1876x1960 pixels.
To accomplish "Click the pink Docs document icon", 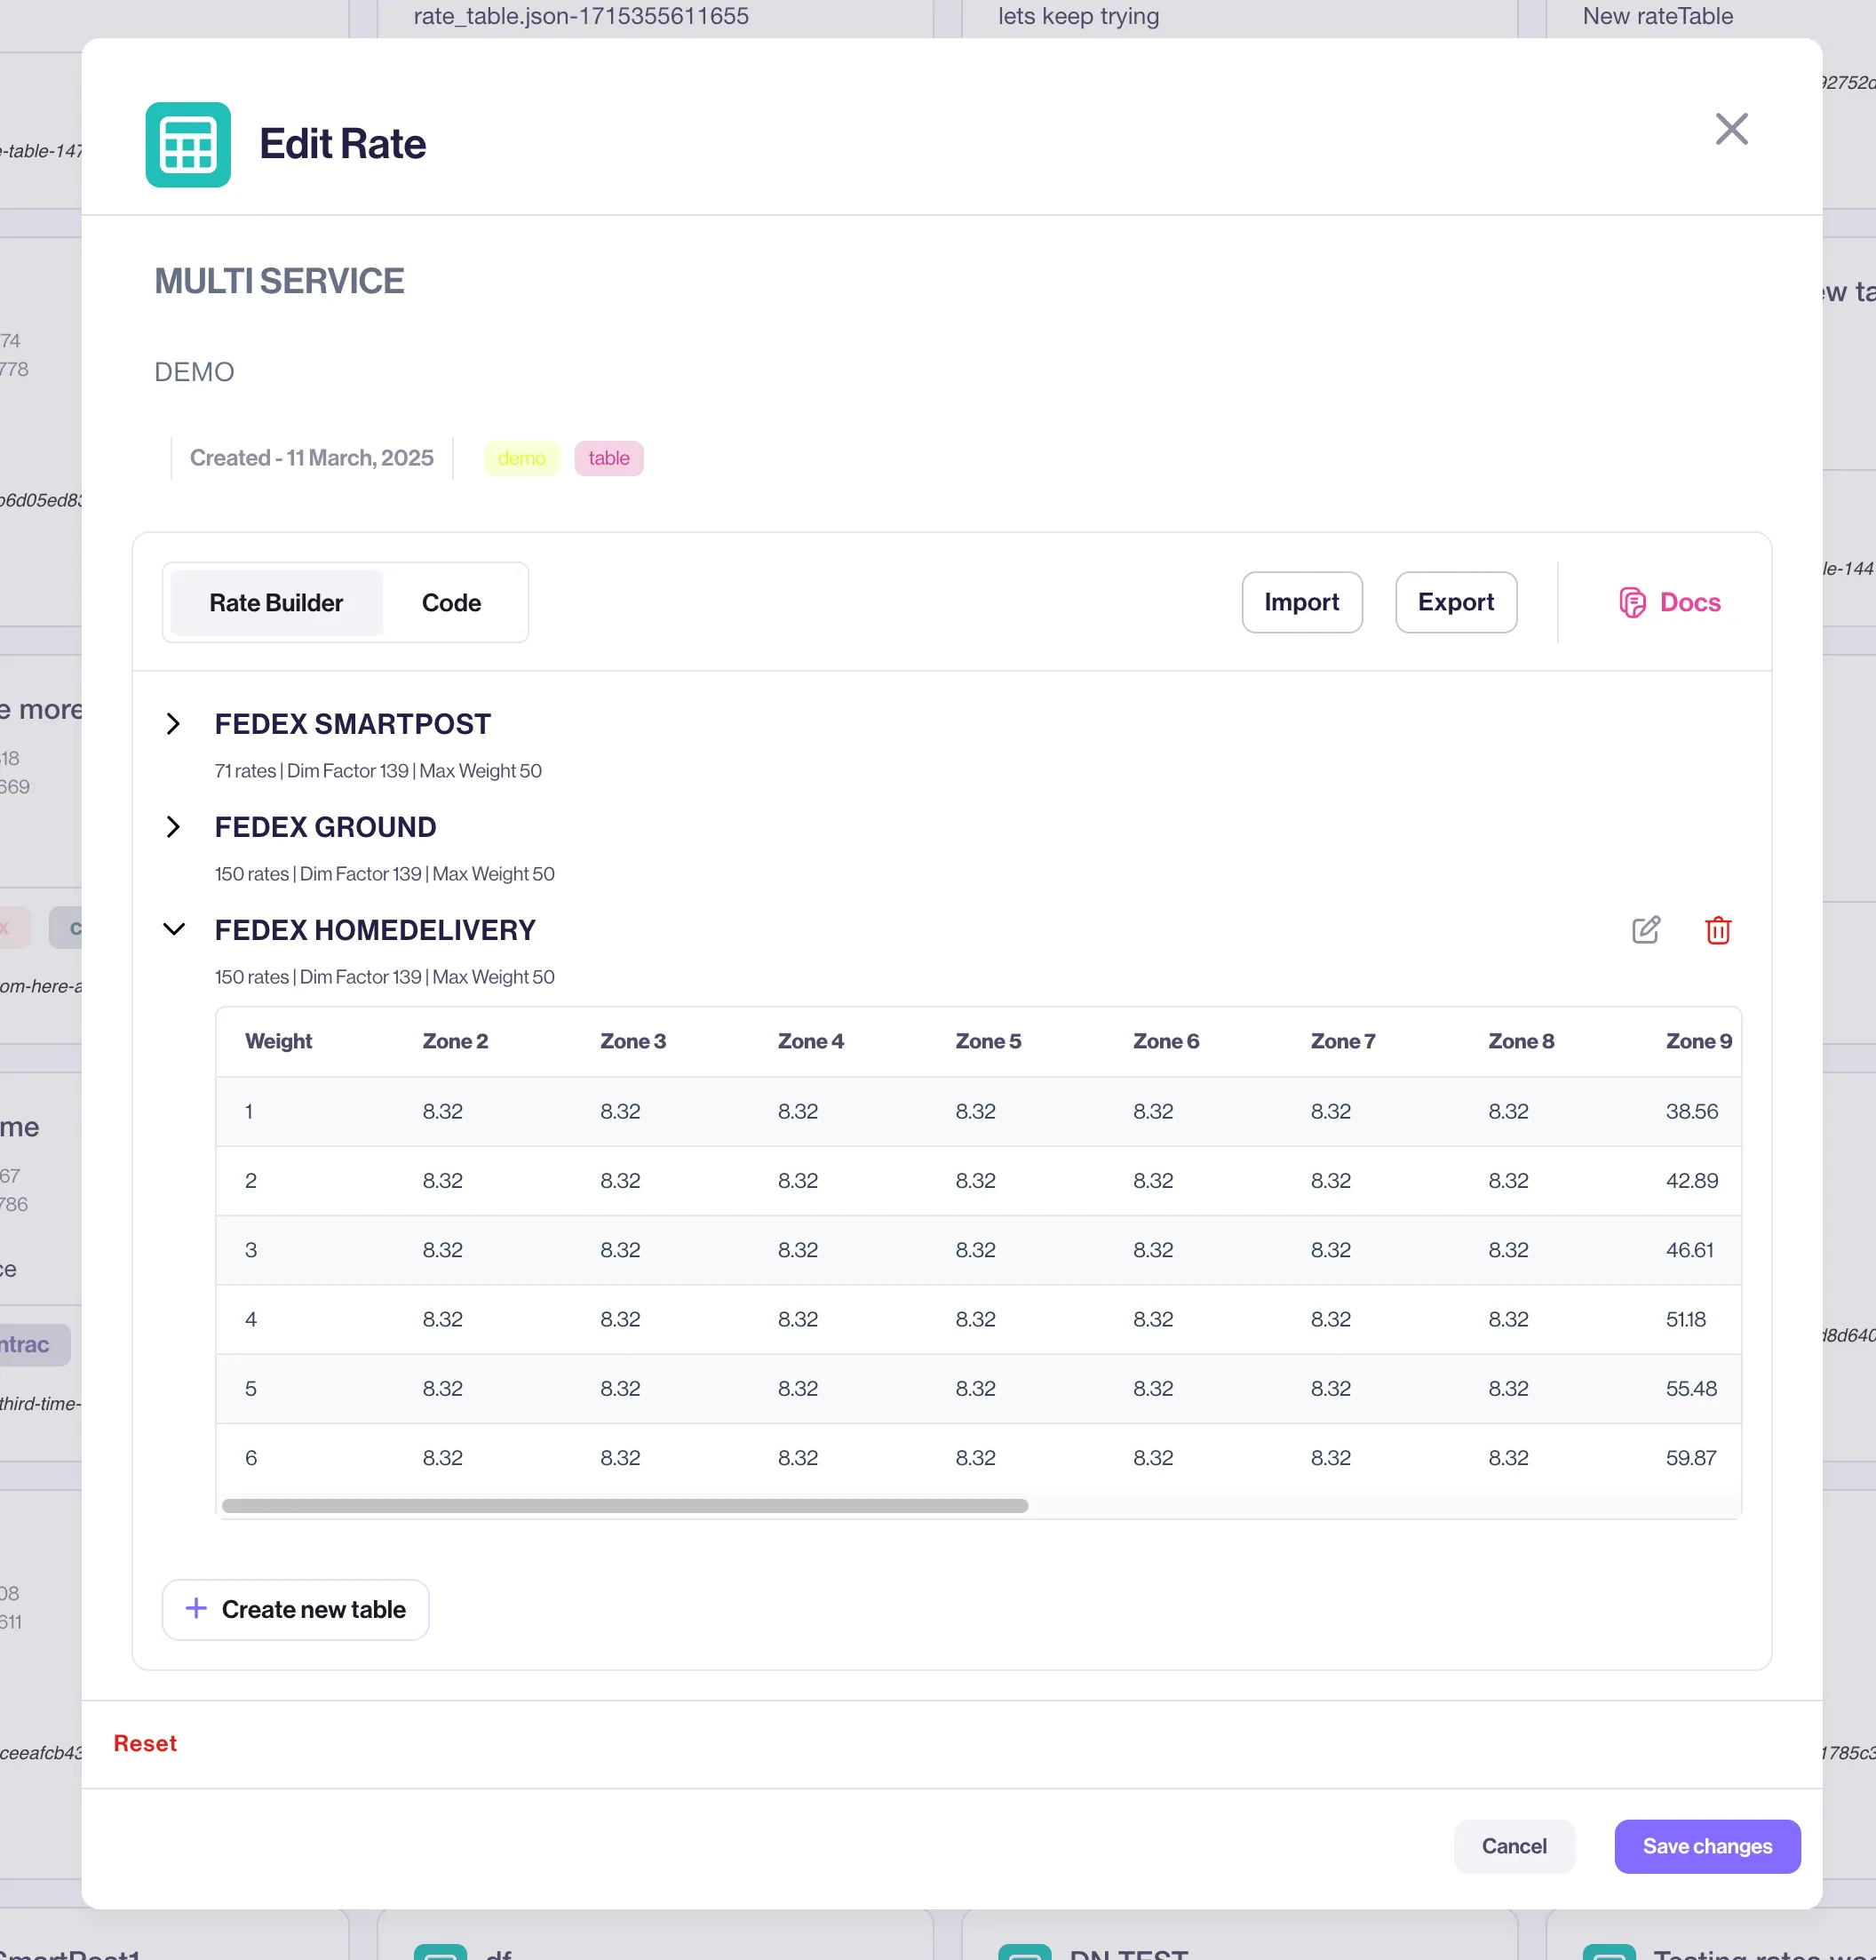I will (1632, 602).
